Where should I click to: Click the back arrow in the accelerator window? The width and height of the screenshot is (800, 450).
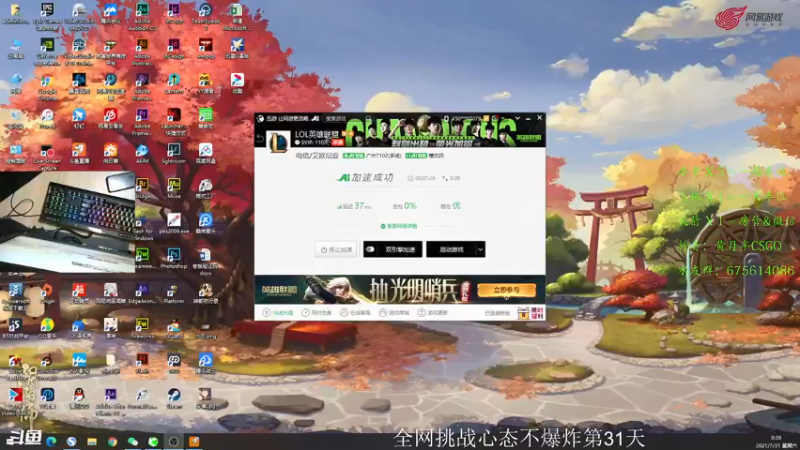point(260,139)
